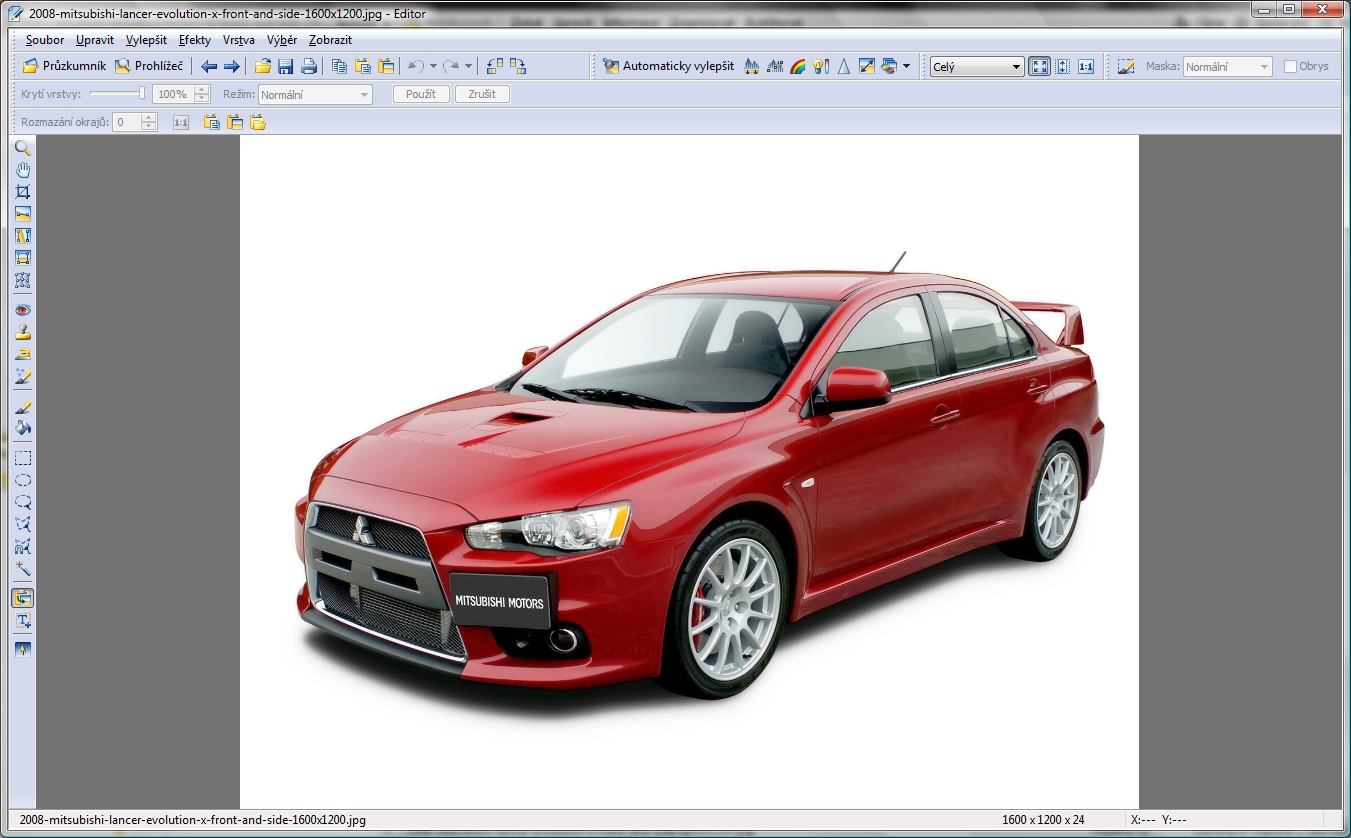Click the levels histogram icon
The width and height of the screenshot is (1351, 838).
pyautogui.click(x=752, y=66)
